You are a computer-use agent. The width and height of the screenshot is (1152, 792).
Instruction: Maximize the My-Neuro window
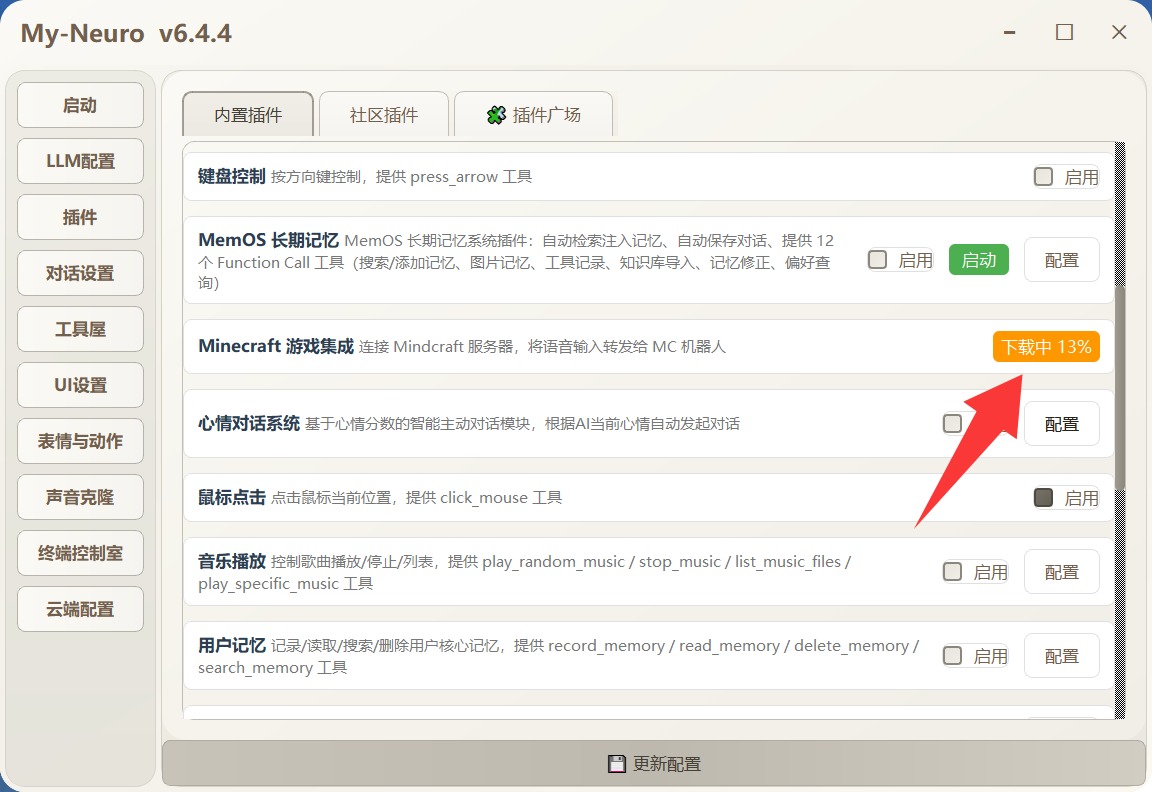tap(1064, 32)
